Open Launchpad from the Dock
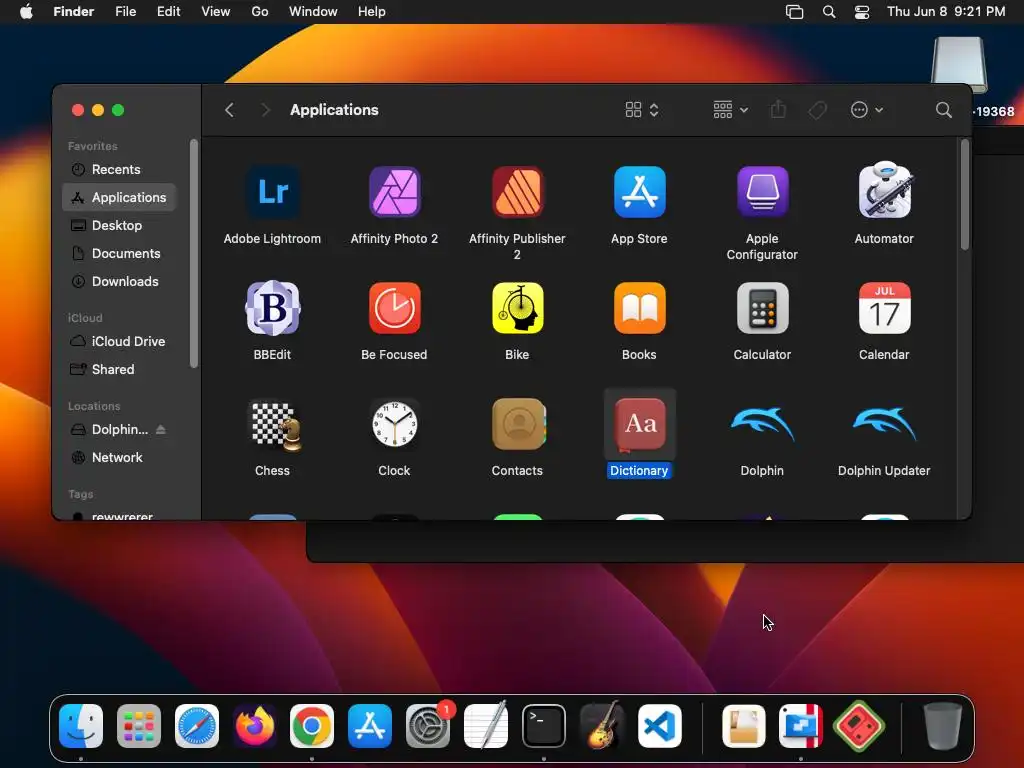Viewport: 1024px width, 768px height. (138, 726)
